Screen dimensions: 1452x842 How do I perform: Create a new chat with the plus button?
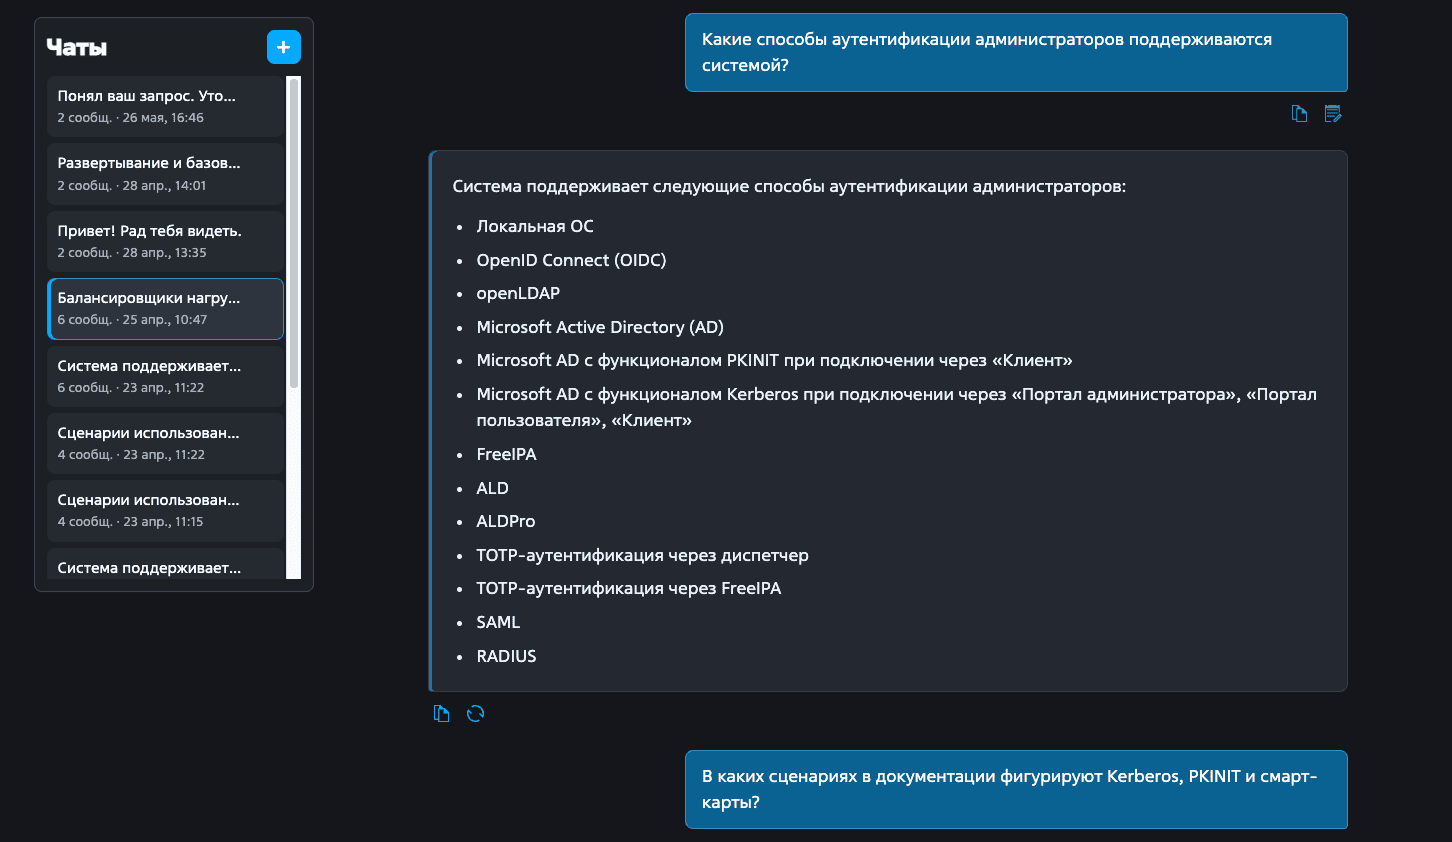tap(283, 47)
